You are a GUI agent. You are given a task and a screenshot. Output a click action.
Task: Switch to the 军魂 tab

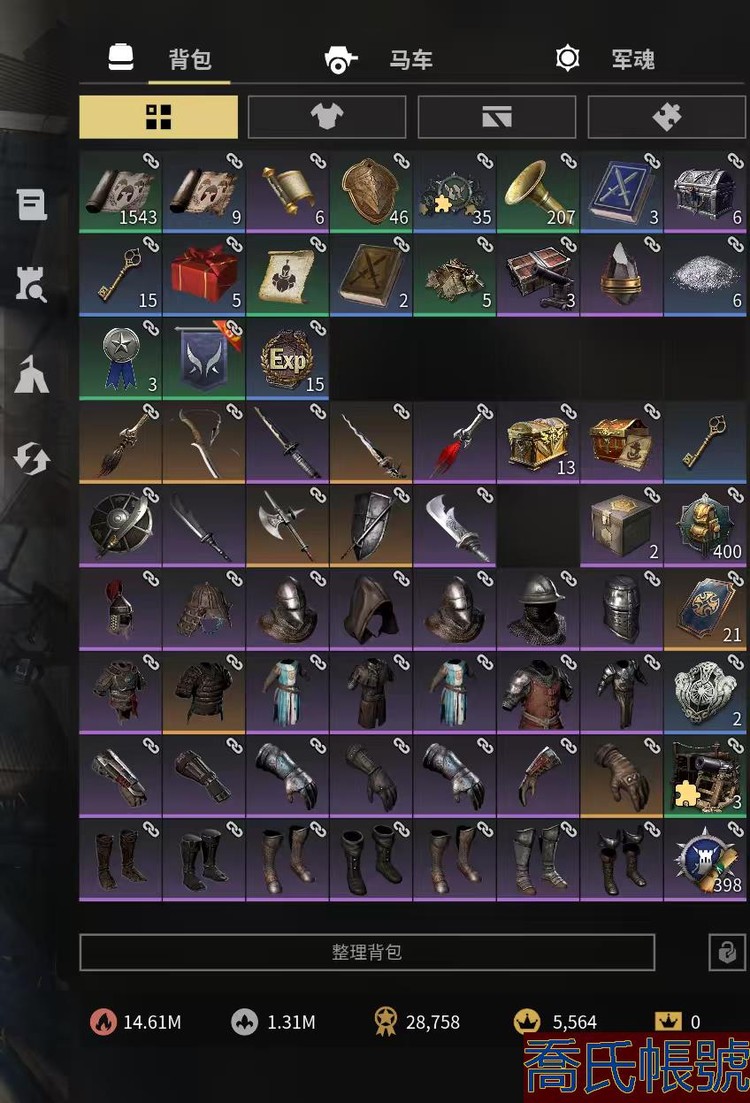tap(605, 59)
